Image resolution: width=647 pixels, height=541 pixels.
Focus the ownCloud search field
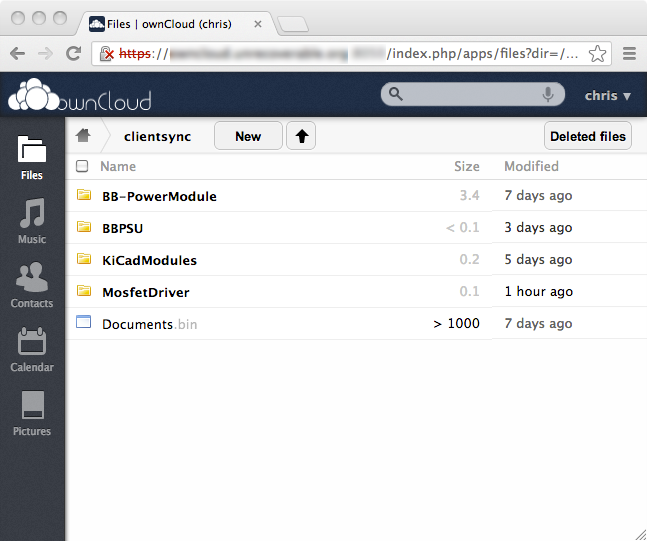472,94
